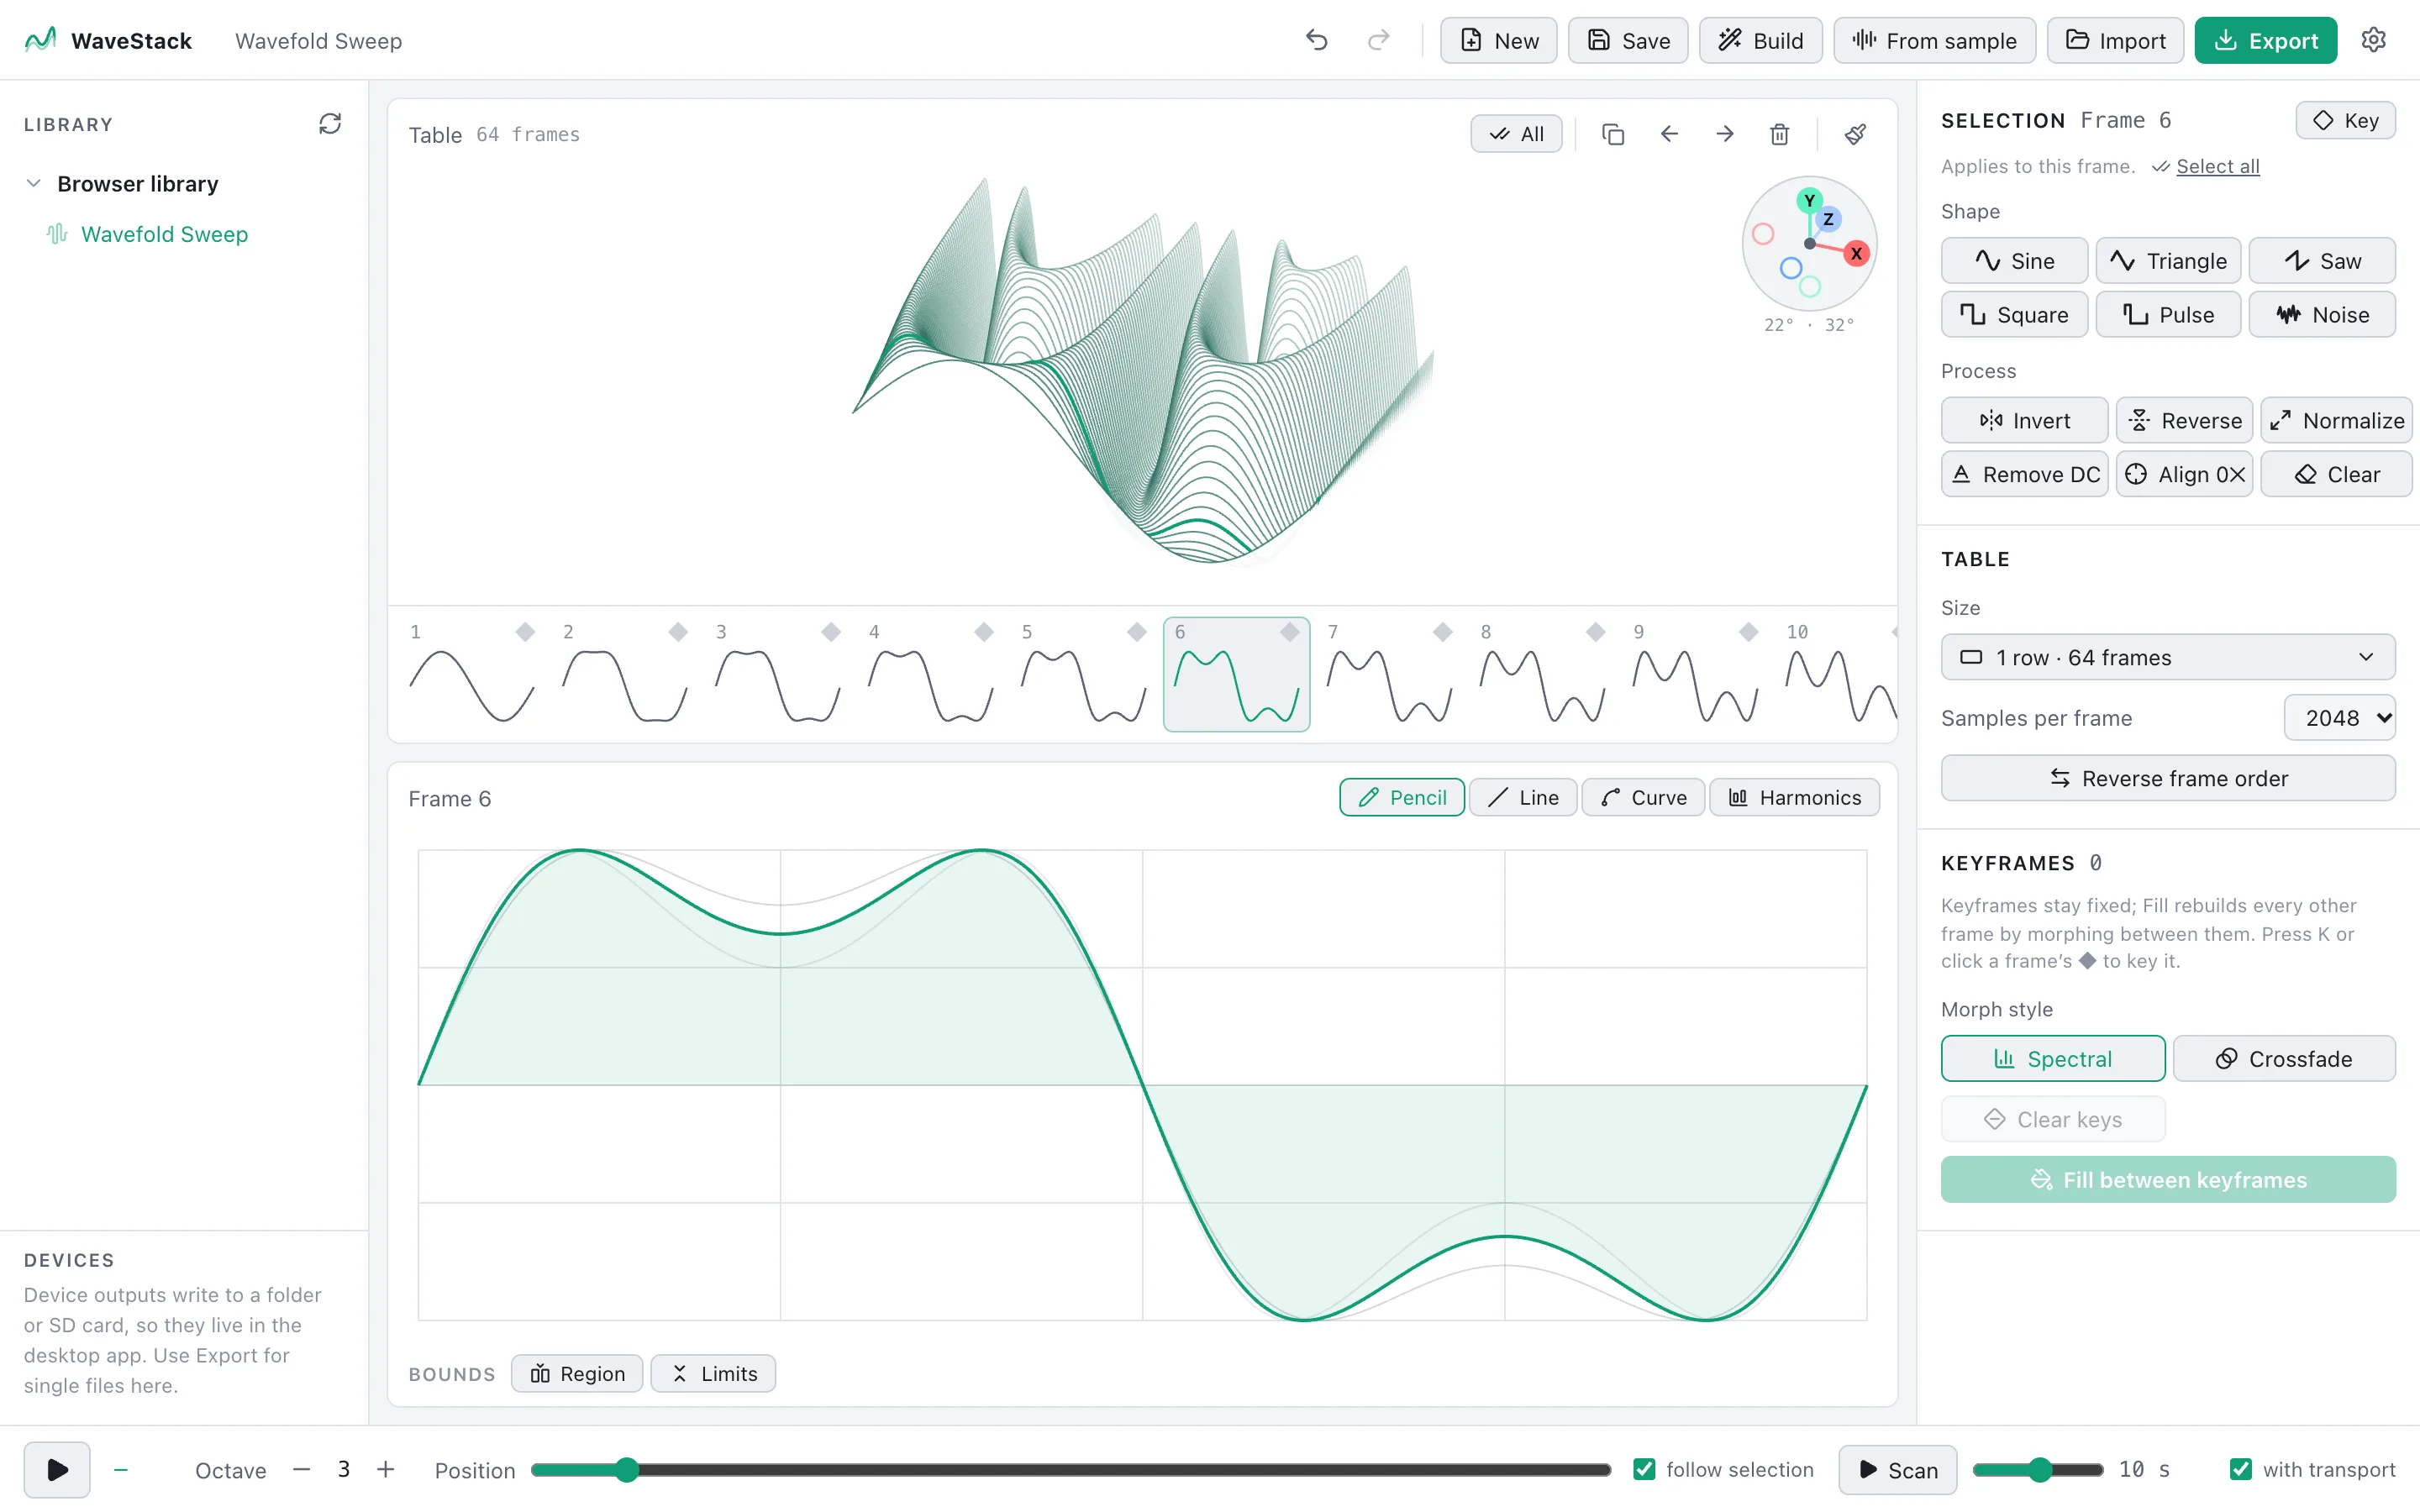Screen dimensions: 2420x1512
Task: Click the paintbrush icon in table toolbar
Action: click(x=1855, y=134)
